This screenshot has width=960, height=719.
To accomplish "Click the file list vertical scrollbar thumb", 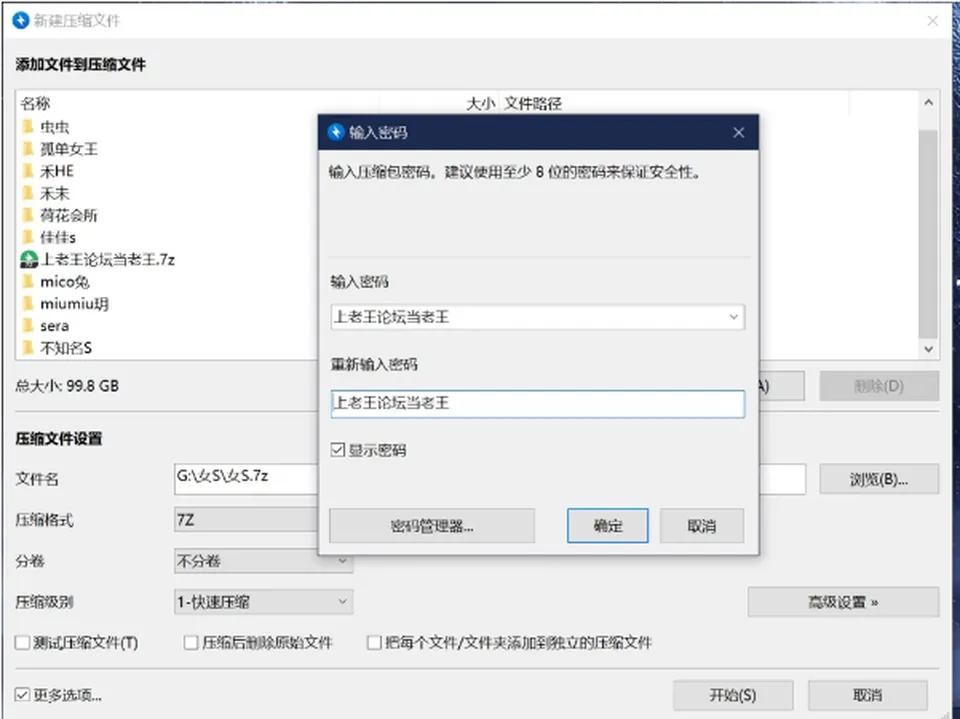I will point(928,233).
